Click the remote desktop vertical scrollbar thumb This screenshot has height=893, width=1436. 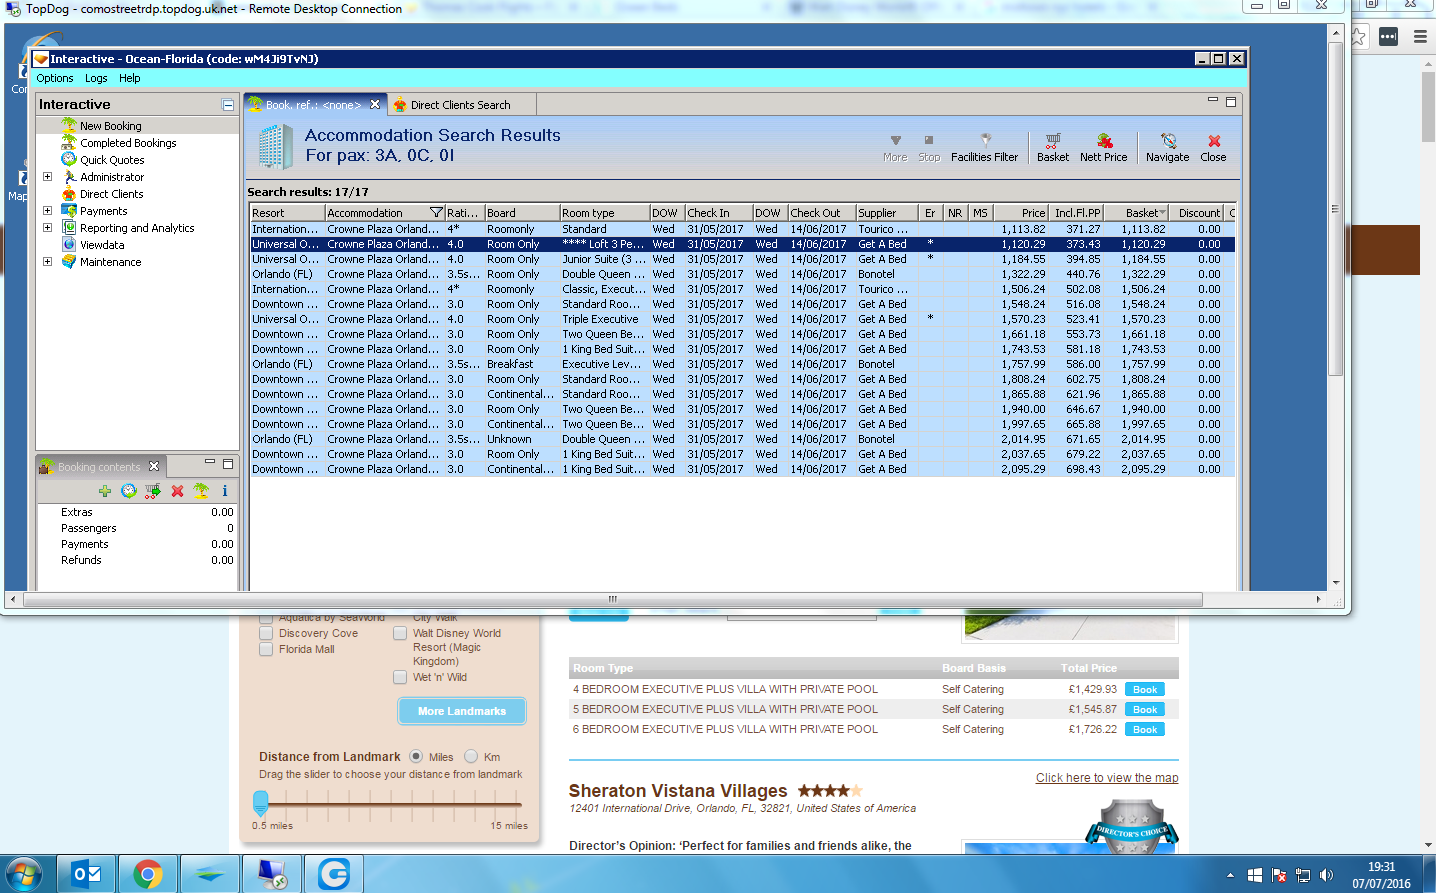[1335, 210]
